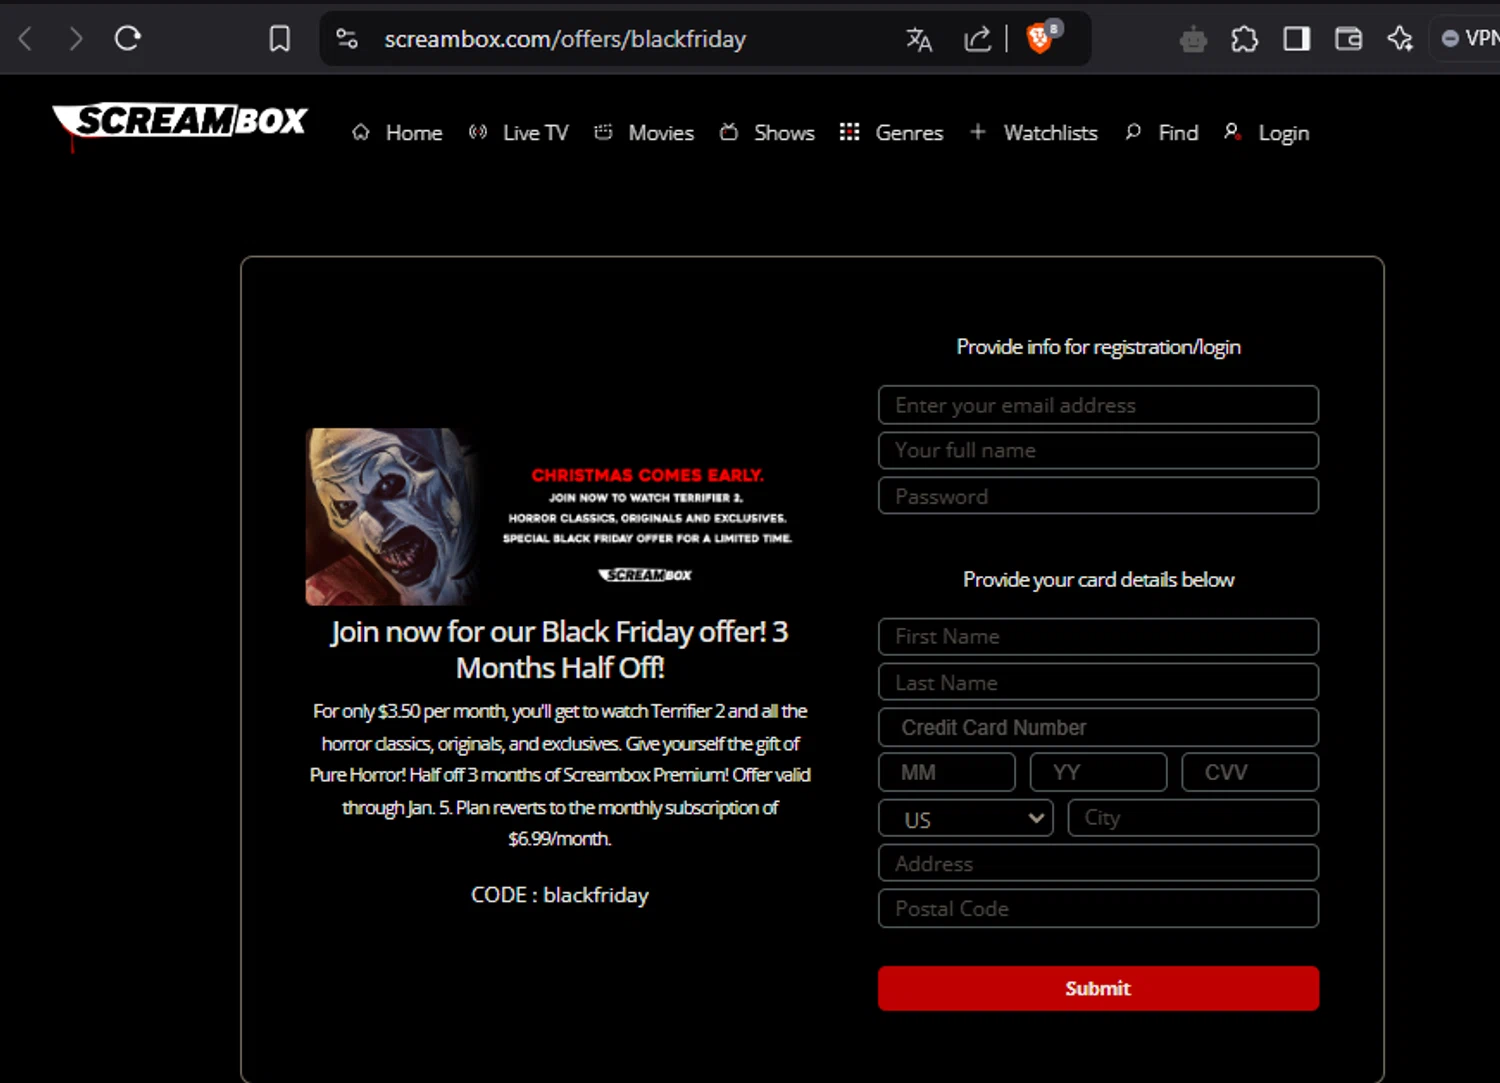Screen dimensions: 1500x1083
Task: Open the Home menu item
Action: [397, 133]
